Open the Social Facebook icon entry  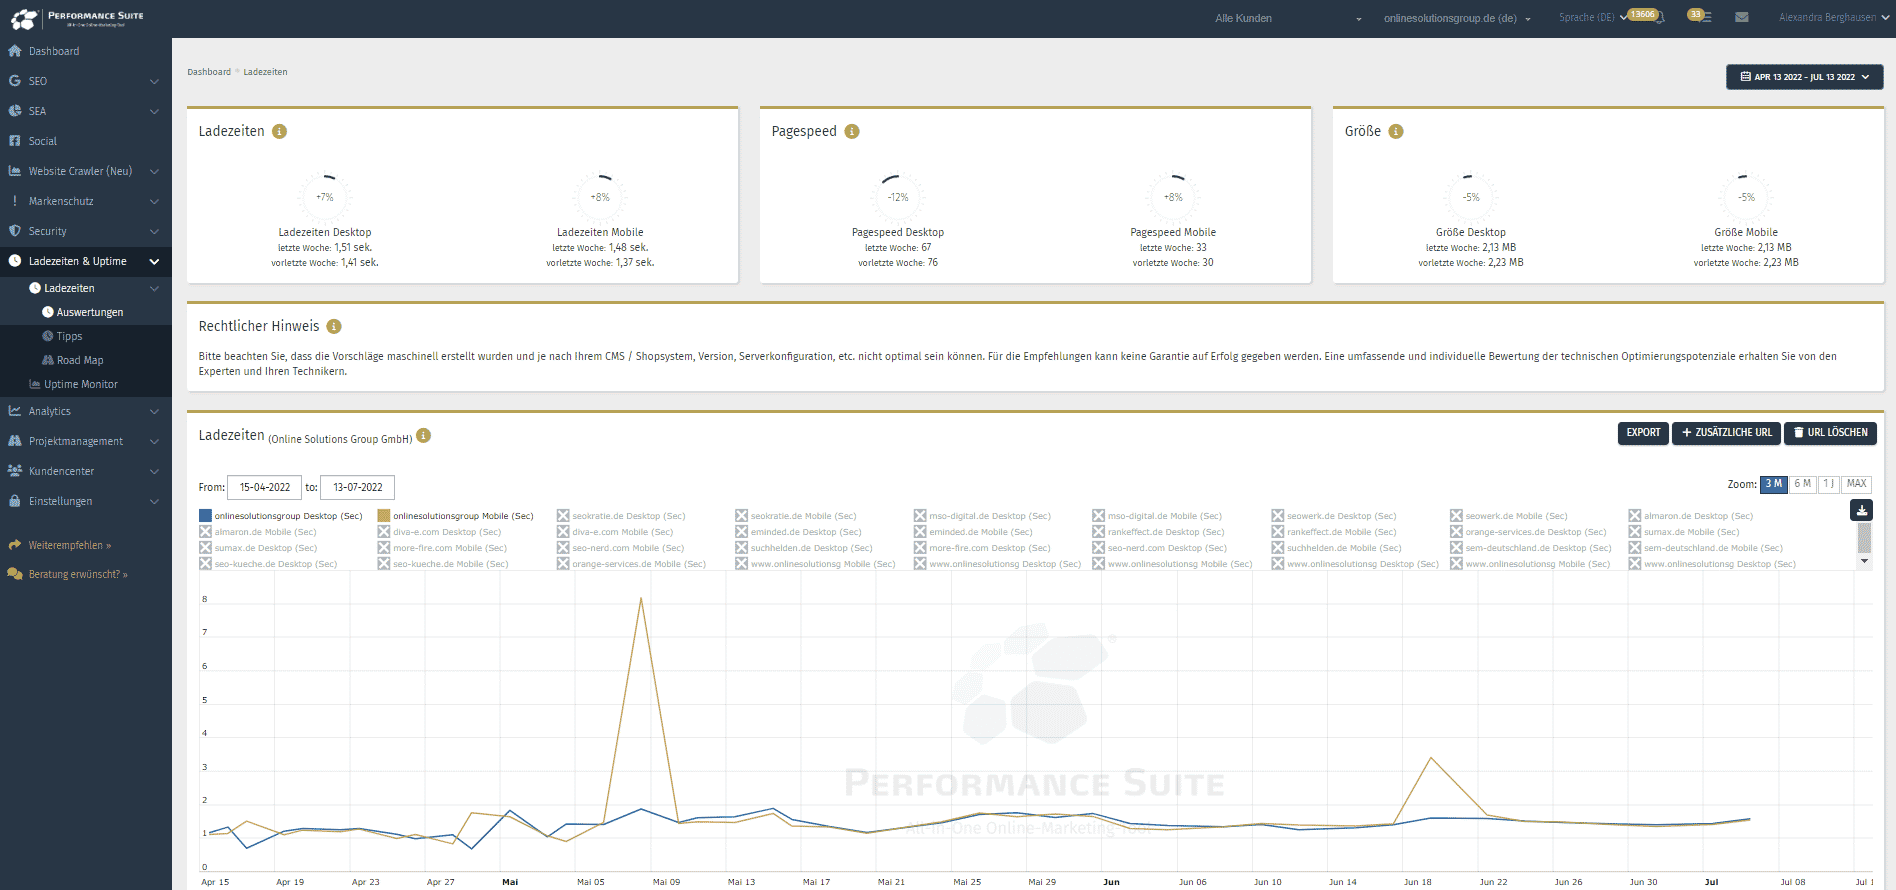pyautogui.click(x=15, y=141)
